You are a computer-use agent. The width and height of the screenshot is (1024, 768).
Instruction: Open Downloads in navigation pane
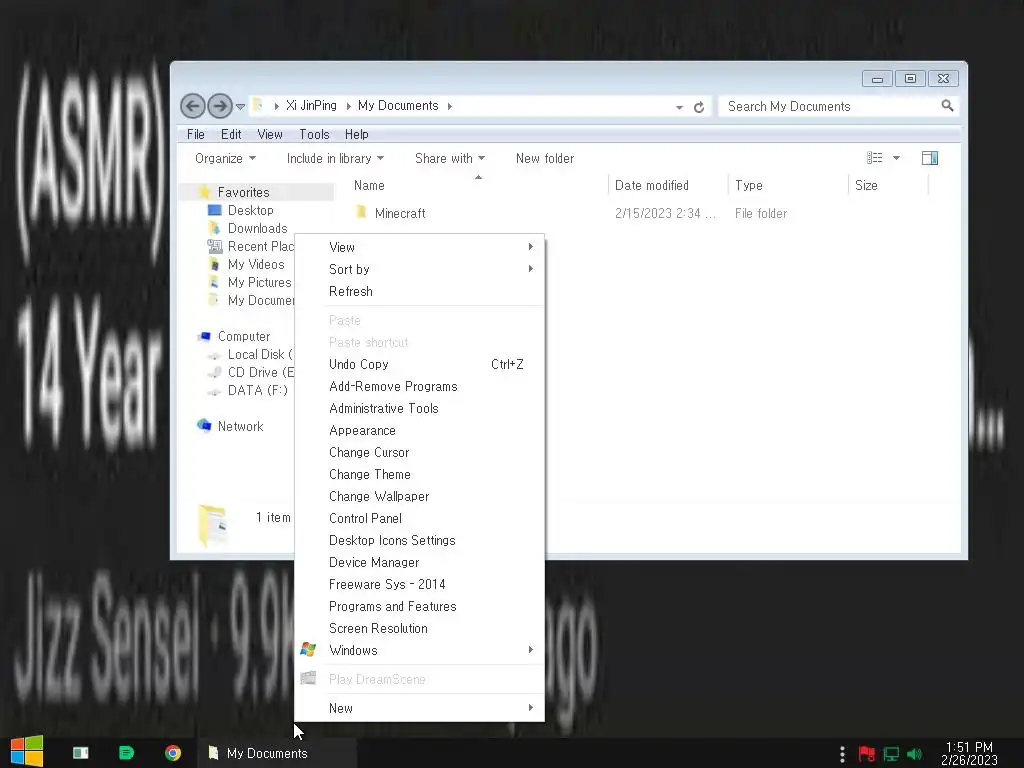(257, 229)
